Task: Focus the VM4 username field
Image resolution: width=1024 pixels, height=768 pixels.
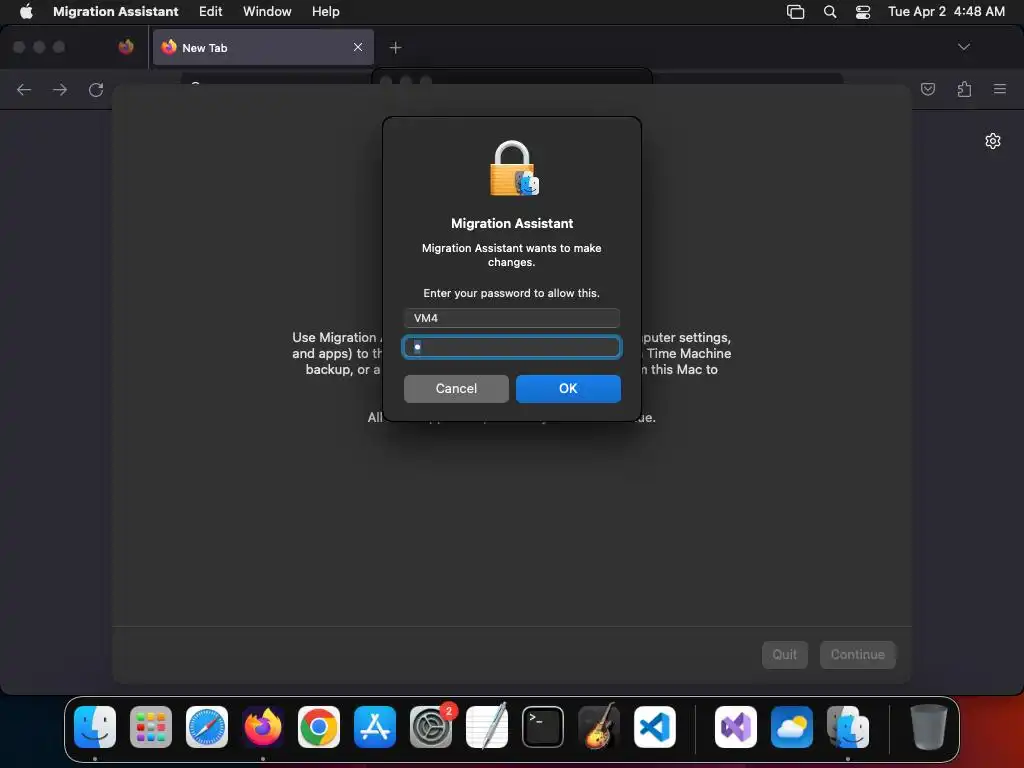Action: 512,318
